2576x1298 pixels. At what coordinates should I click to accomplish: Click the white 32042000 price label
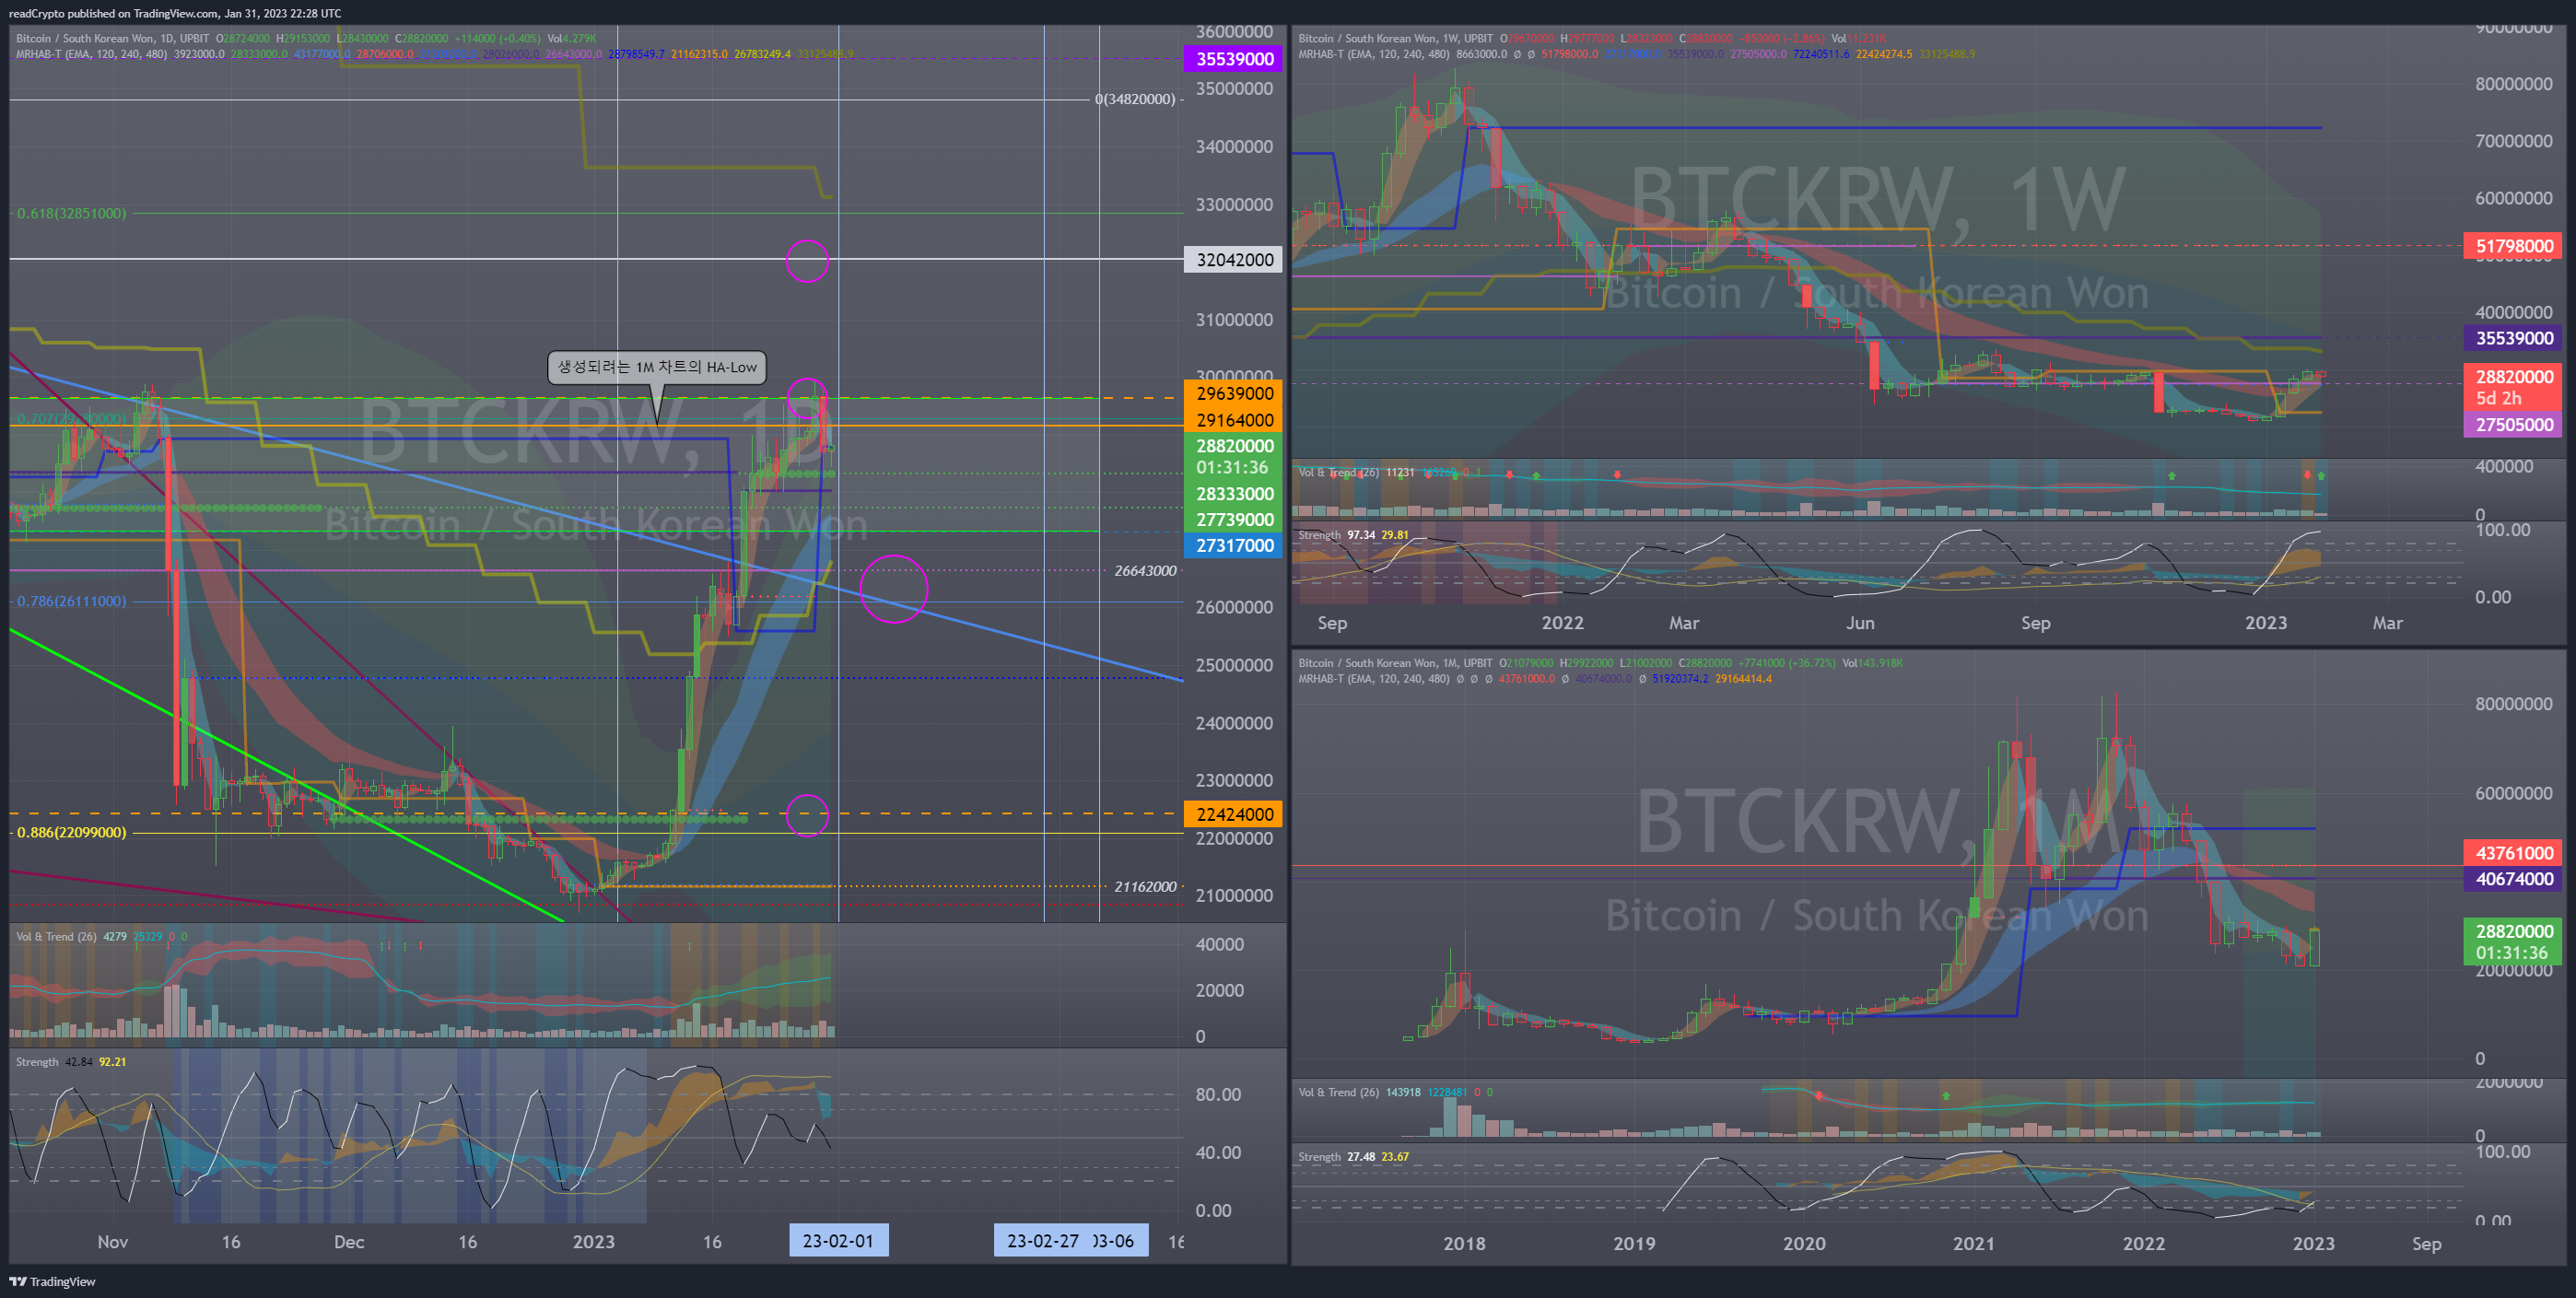[1234, 260]
